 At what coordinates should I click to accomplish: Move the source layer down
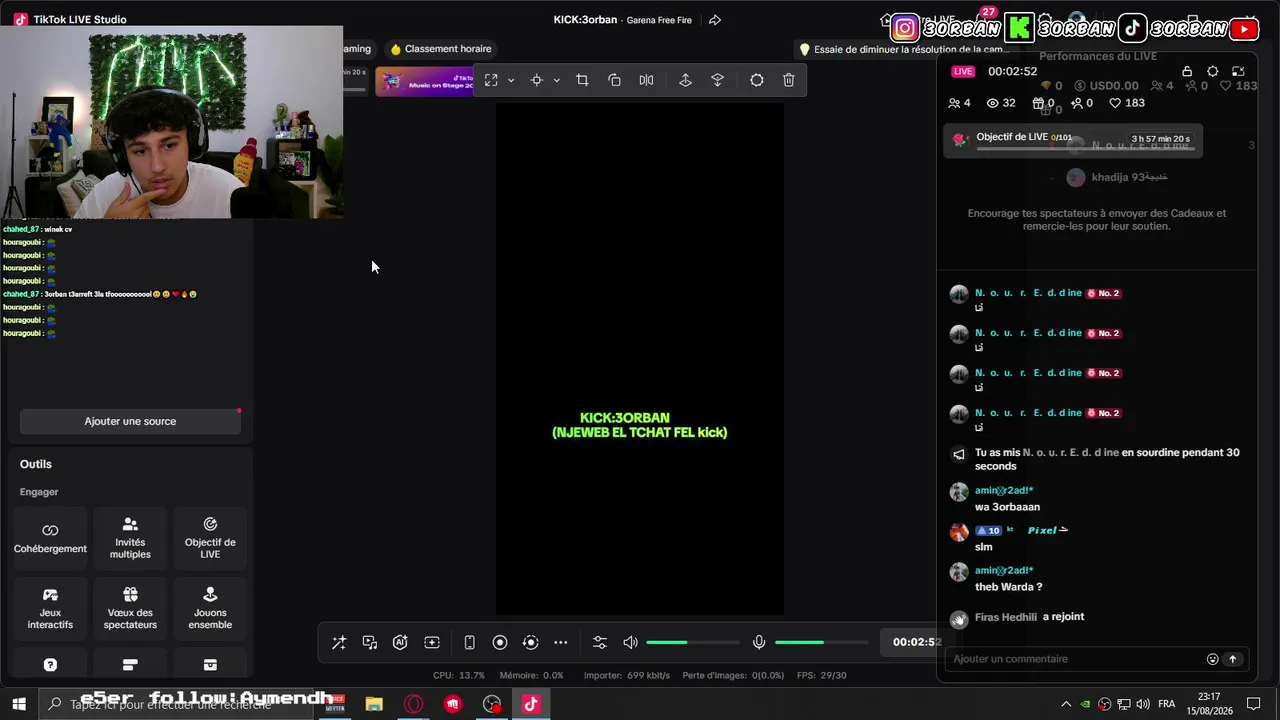tap(717, 80)
